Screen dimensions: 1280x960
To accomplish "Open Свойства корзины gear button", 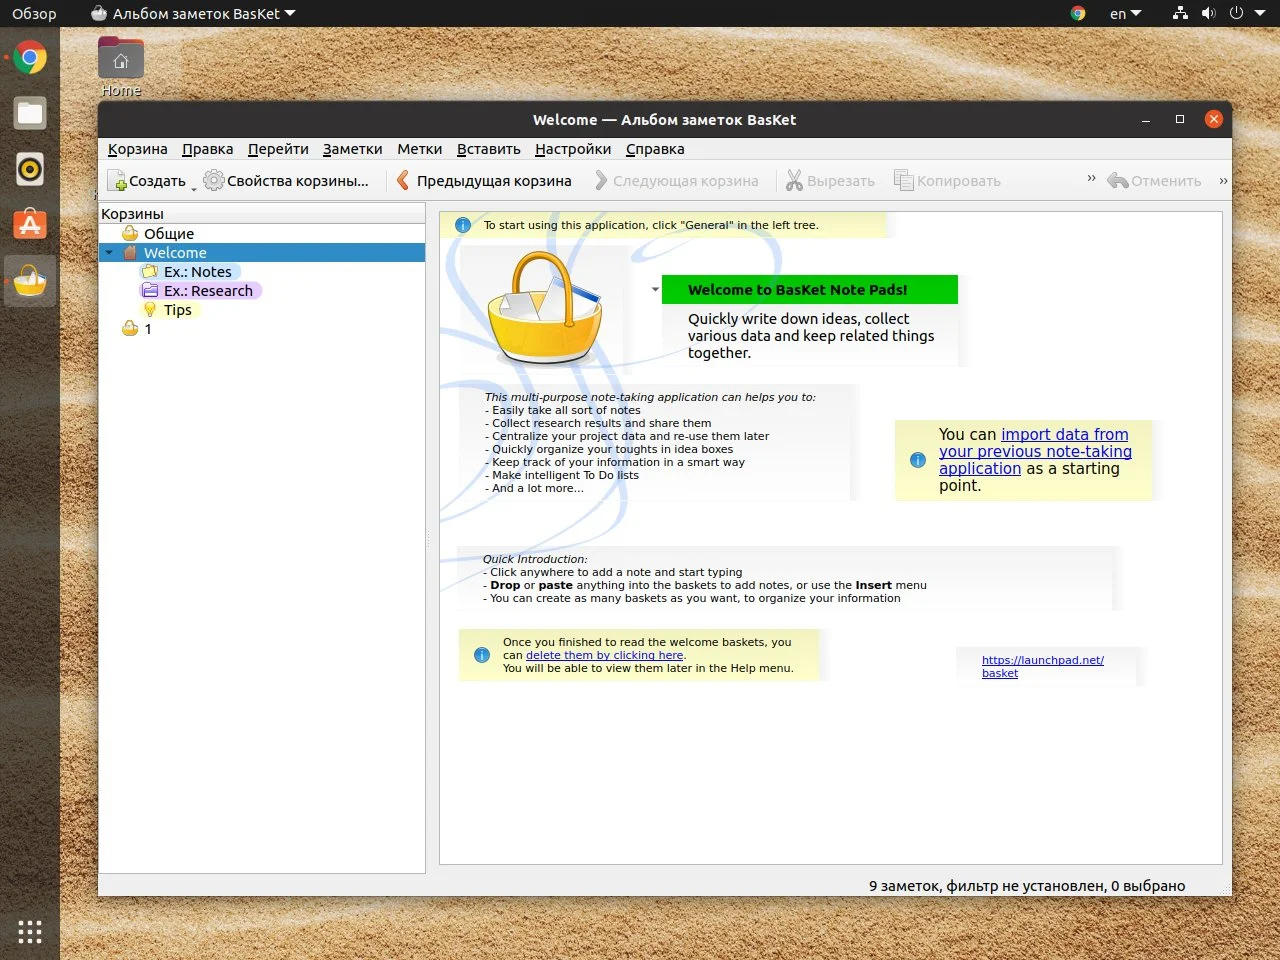I will click(213, 181).
